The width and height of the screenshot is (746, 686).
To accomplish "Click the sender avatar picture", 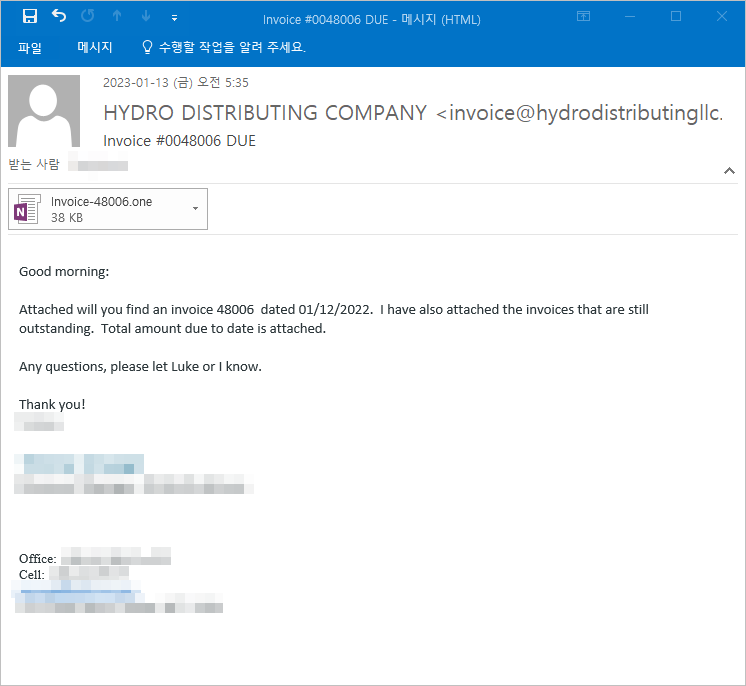I will [44, 111].
